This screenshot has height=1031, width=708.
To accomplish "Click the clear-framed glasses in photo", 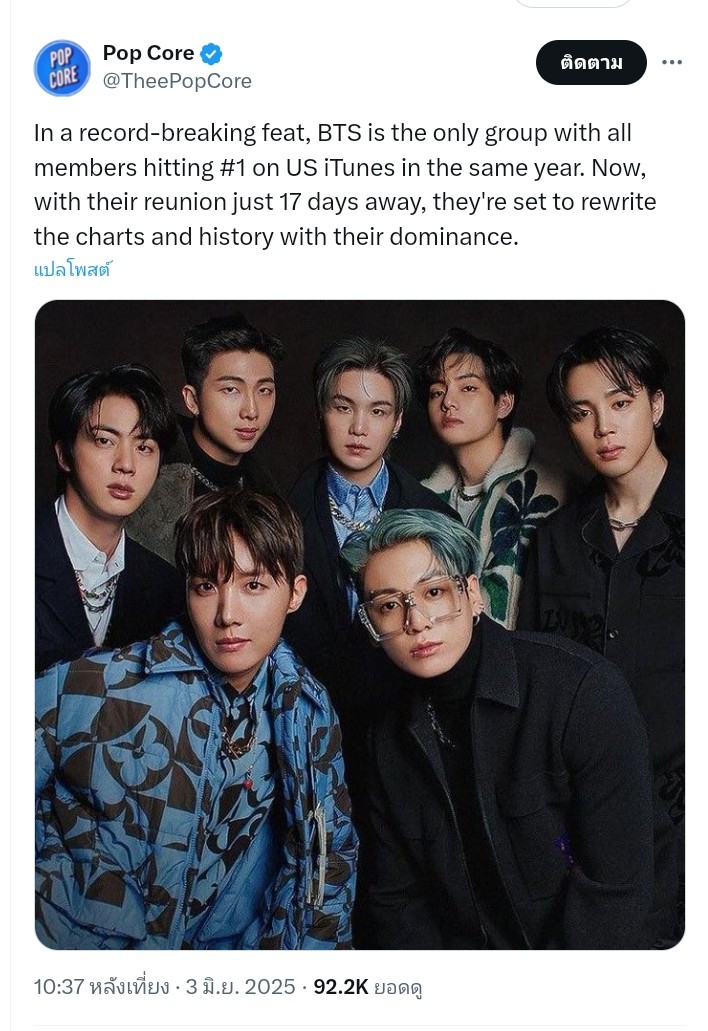I will point(412,606).
